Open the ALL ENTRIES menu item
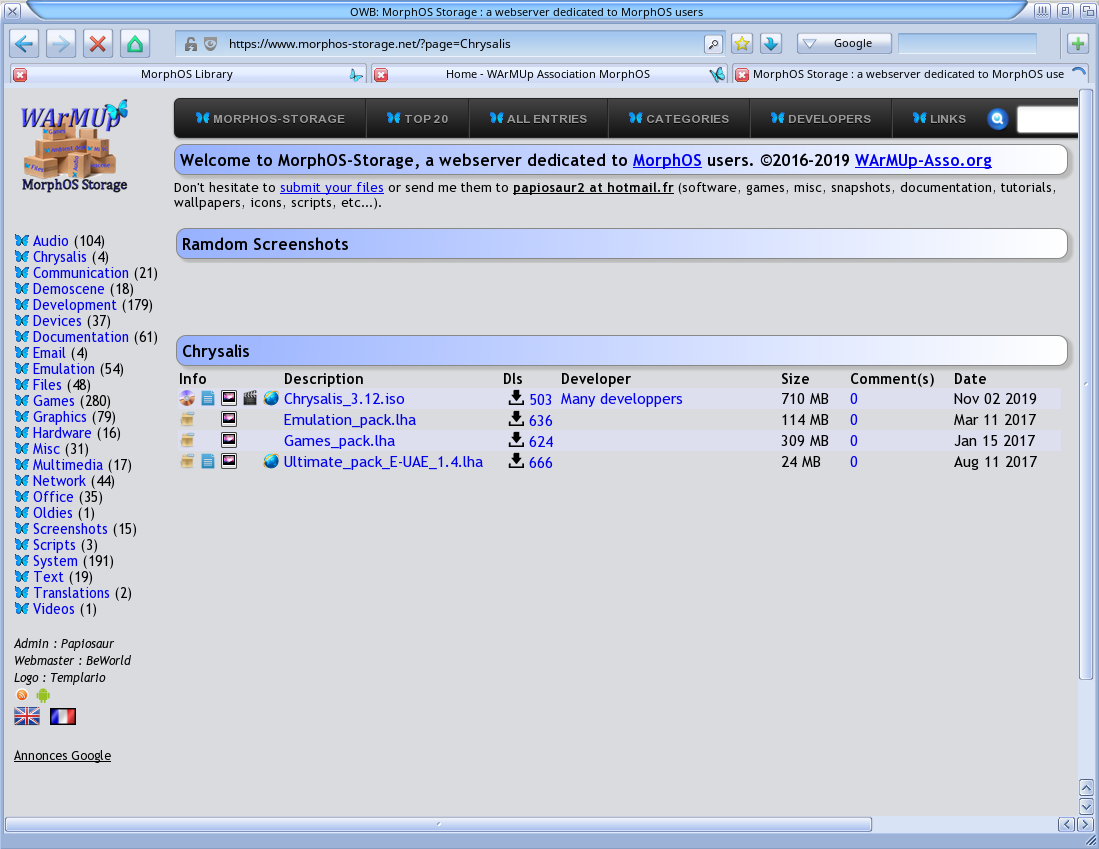Image resolution: width=1099 pixels, height=849 pixels. [538, 118]
